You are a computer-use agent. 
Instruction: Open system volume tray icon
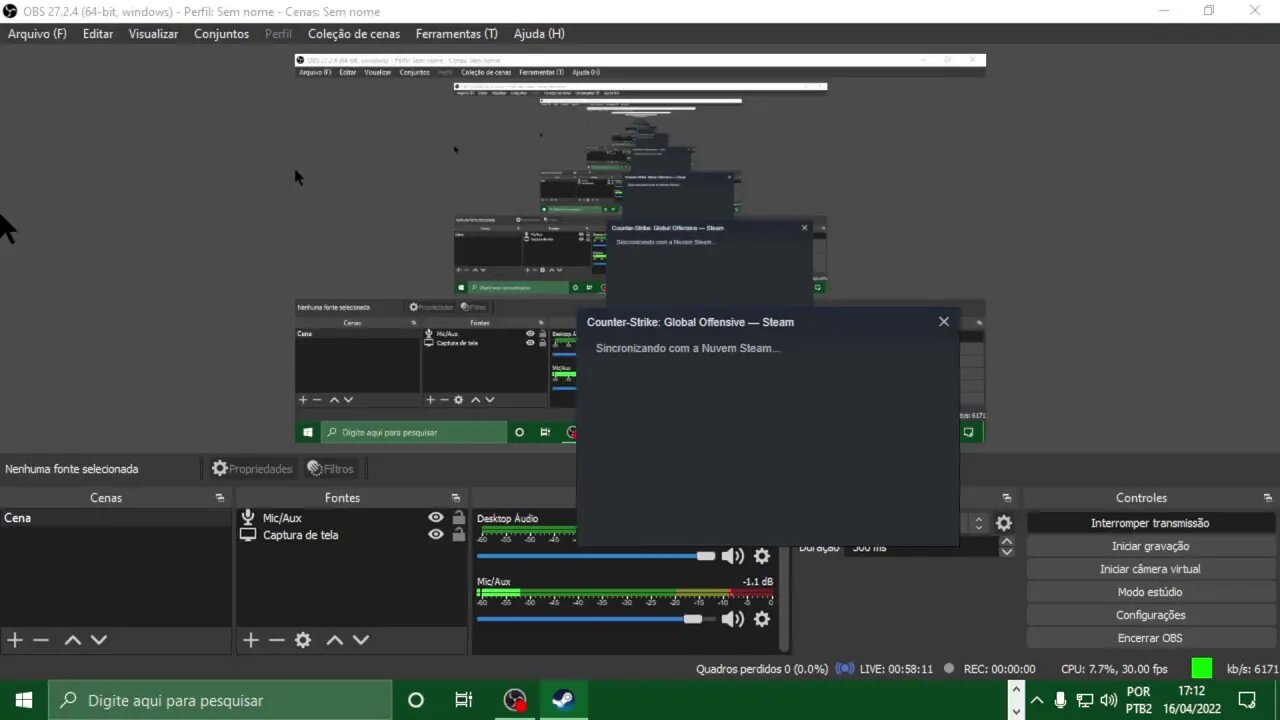(x=1109, y=700)
